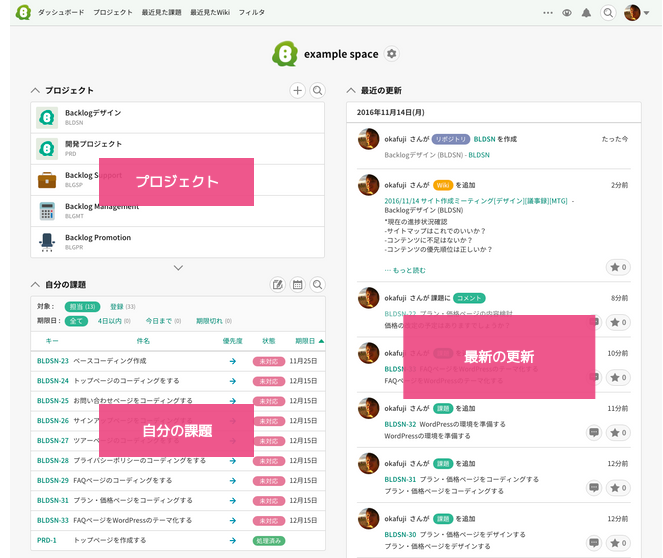Screen dimensions: 663x558
Task: Add a new project with the plus icon
Action: (298, 90)
